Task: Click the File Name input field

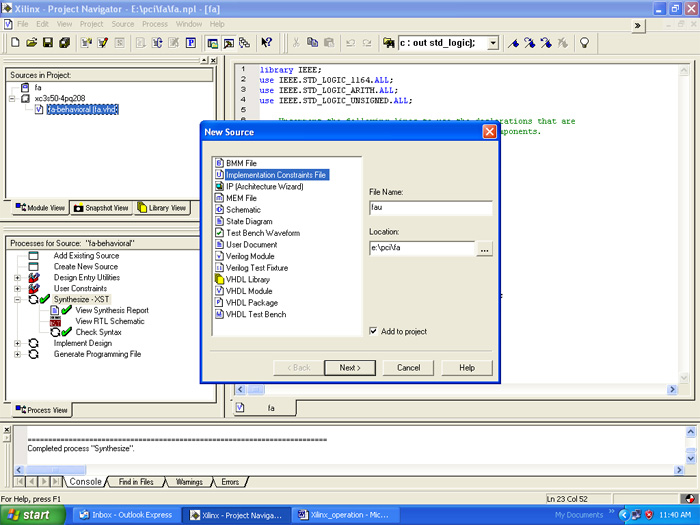Action: click(x=431, y=208)
